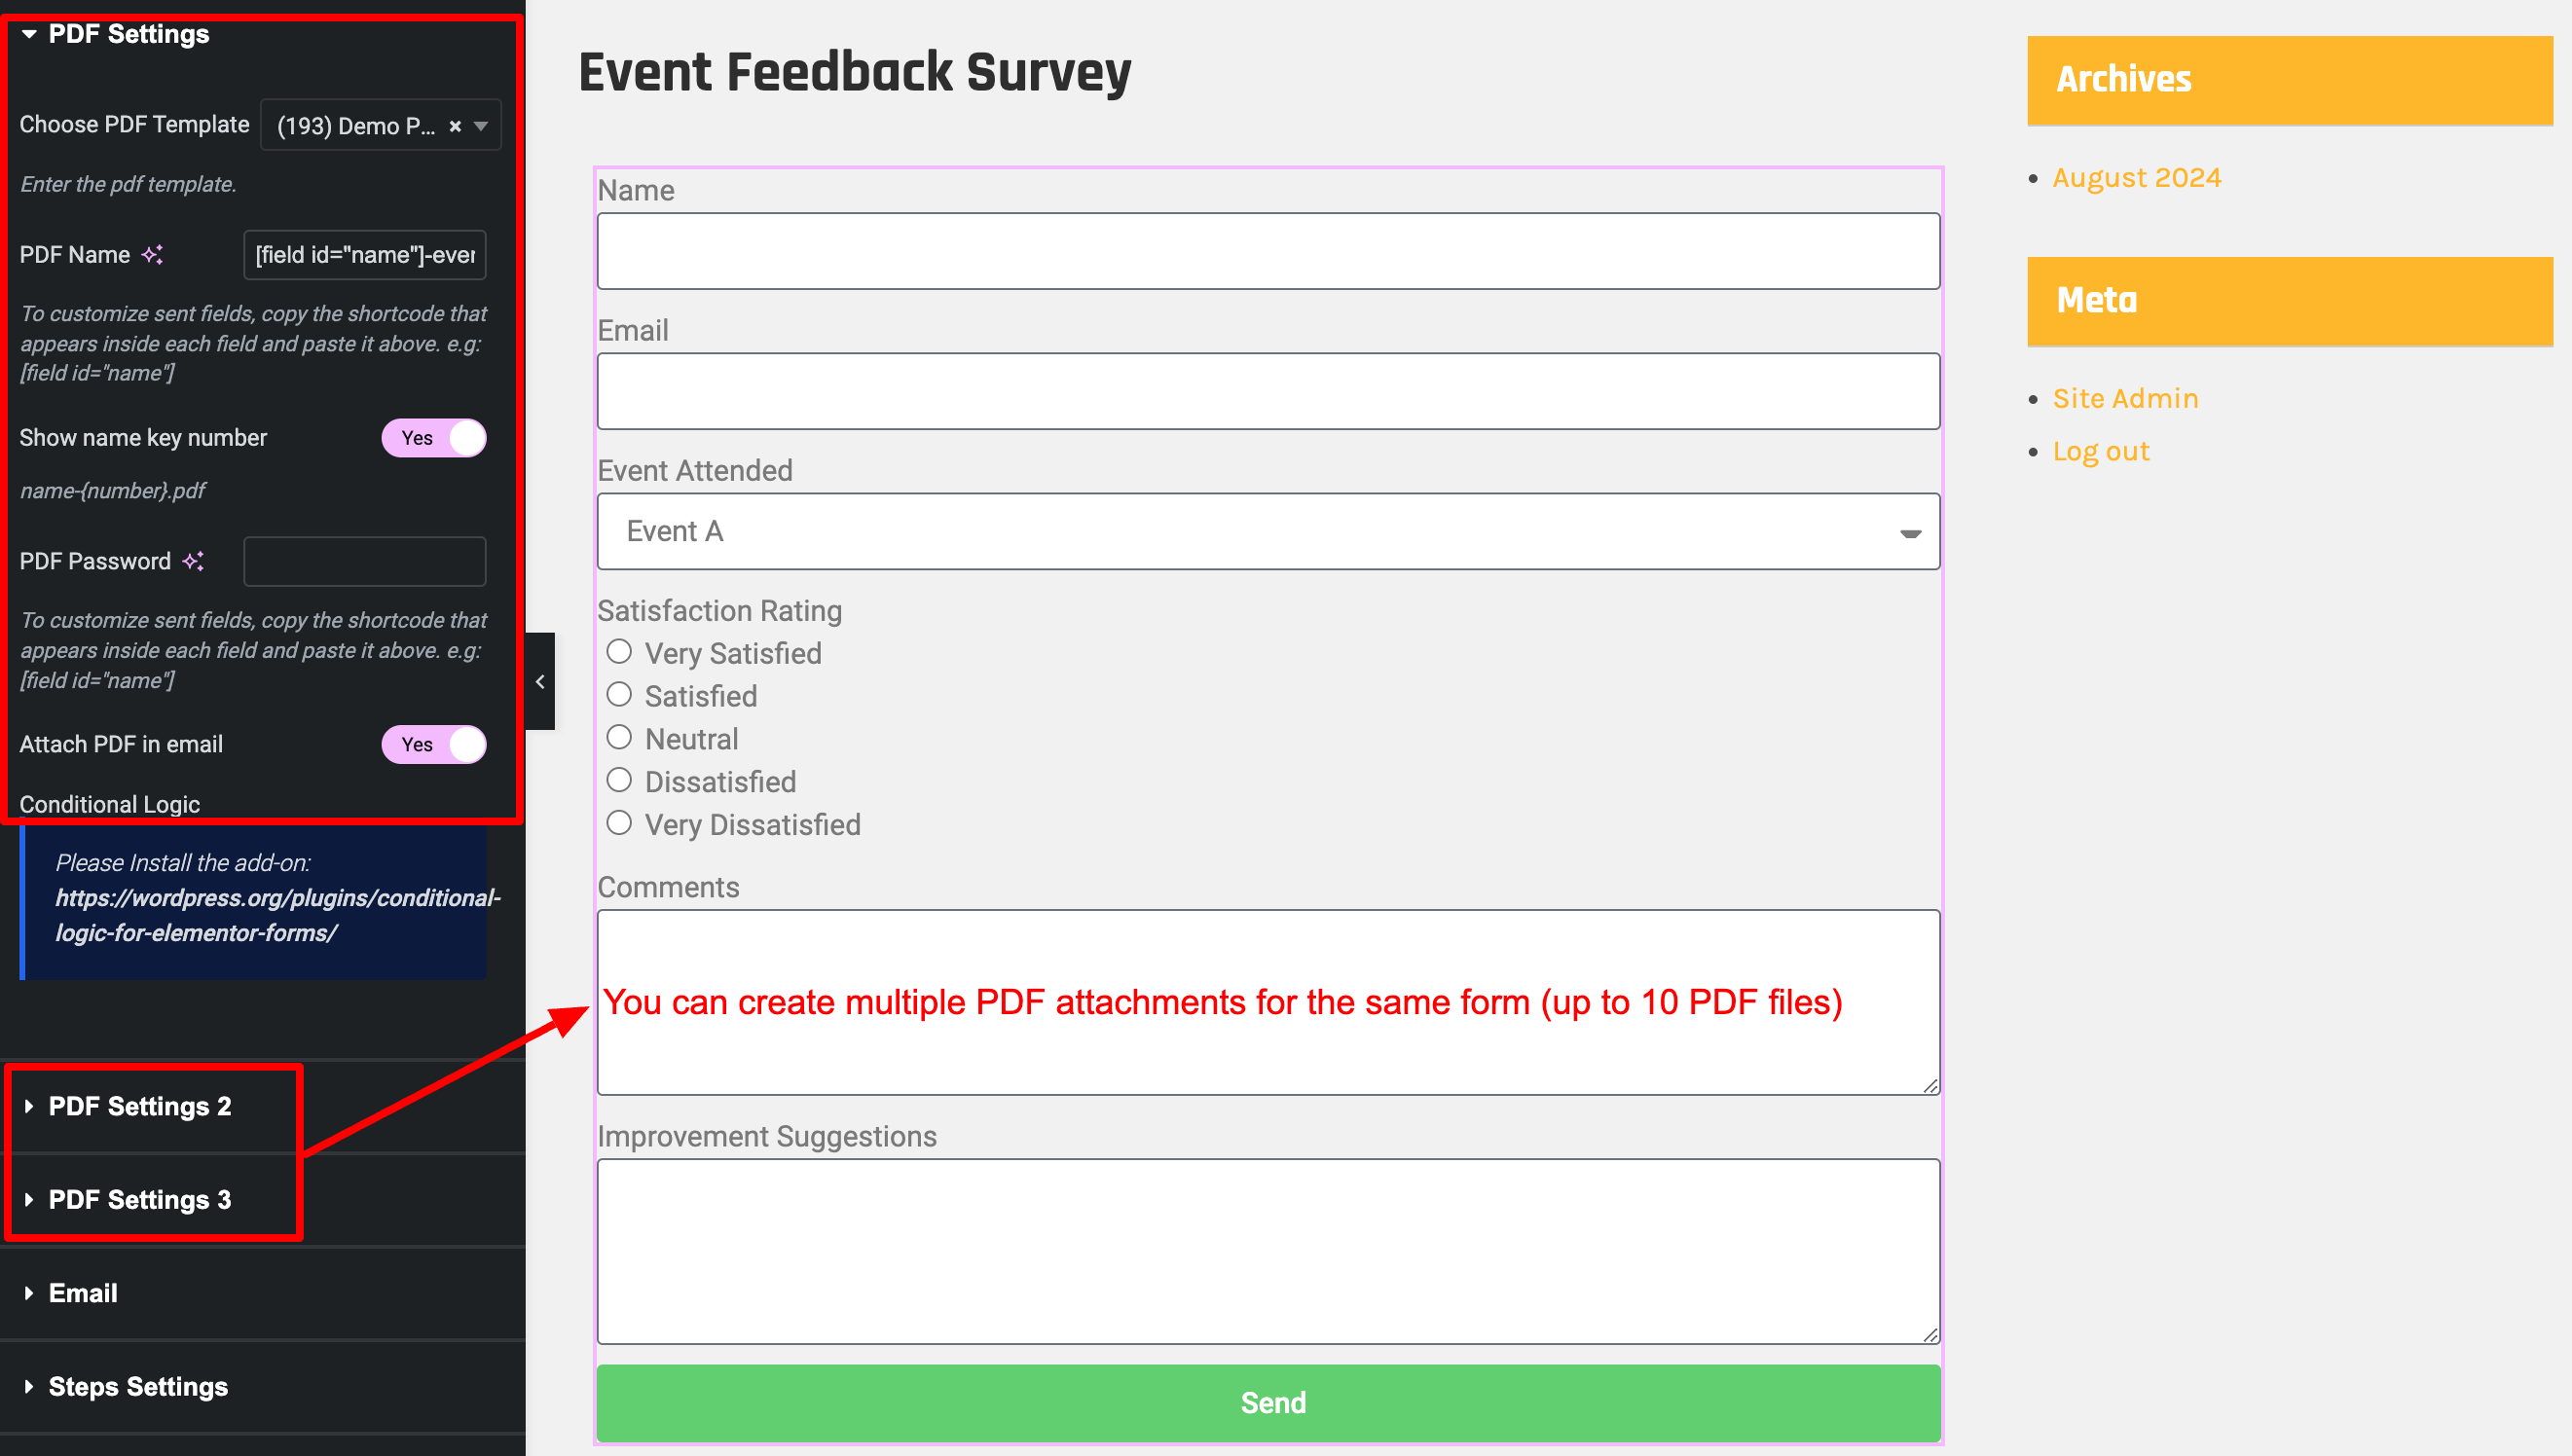Viewport: 2572px width, 1456px height.
Task: Click the Comments textarea resize handle
Action: point(1930,1085)
